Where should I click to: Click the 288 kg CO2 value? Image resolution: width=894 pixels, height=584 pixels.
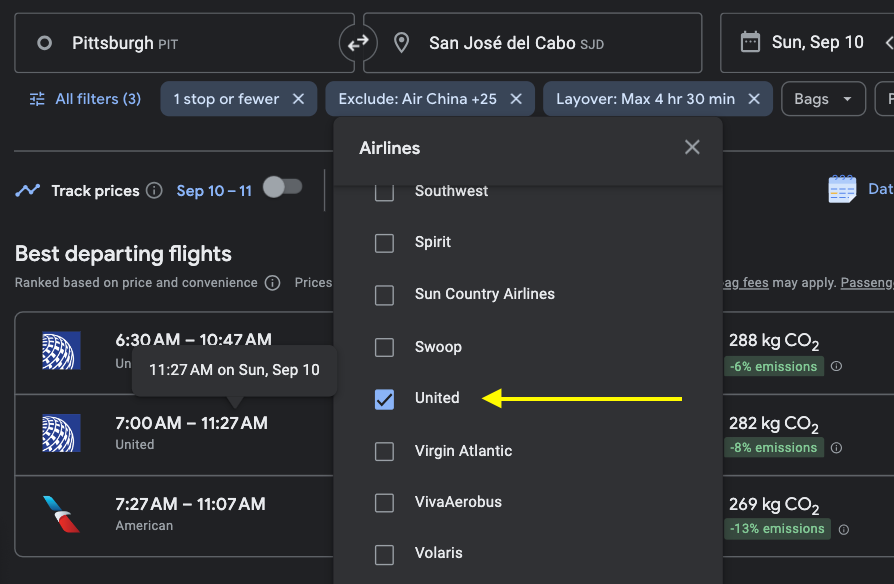tap(774, 342)
